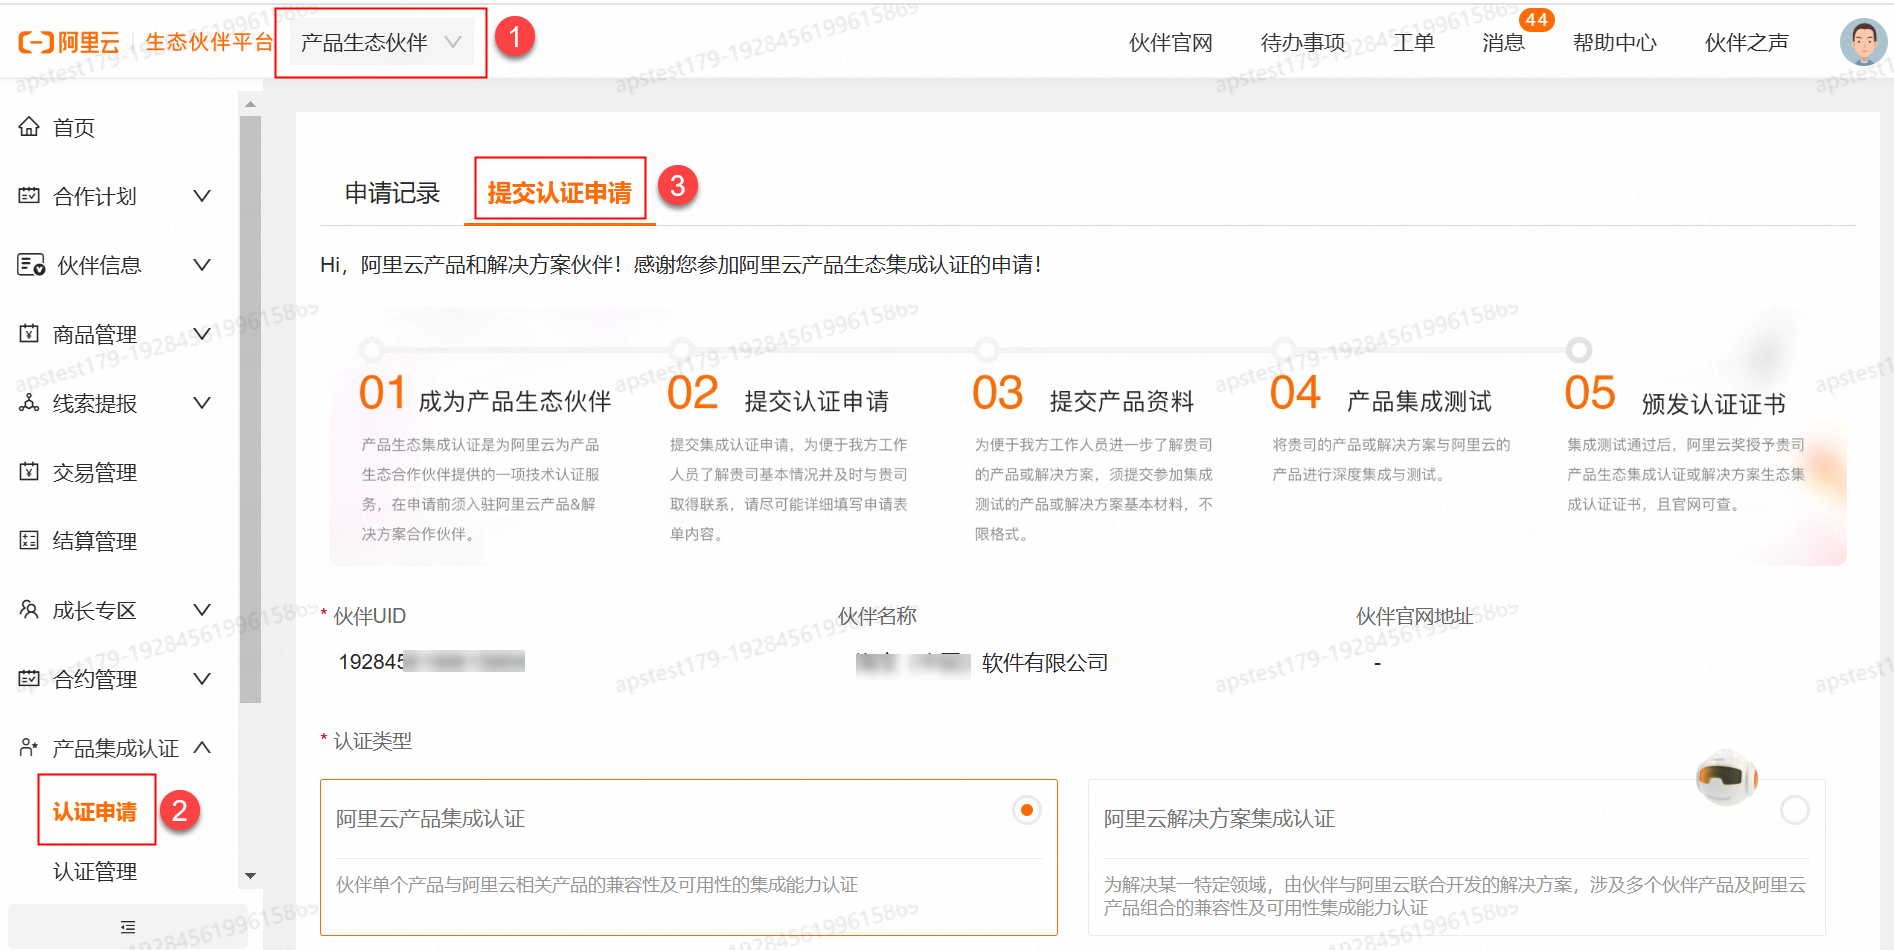The height and width of the screenshot is (950, 1894).
Task: Click the home icon beside 首页
Action: [29, 127]
